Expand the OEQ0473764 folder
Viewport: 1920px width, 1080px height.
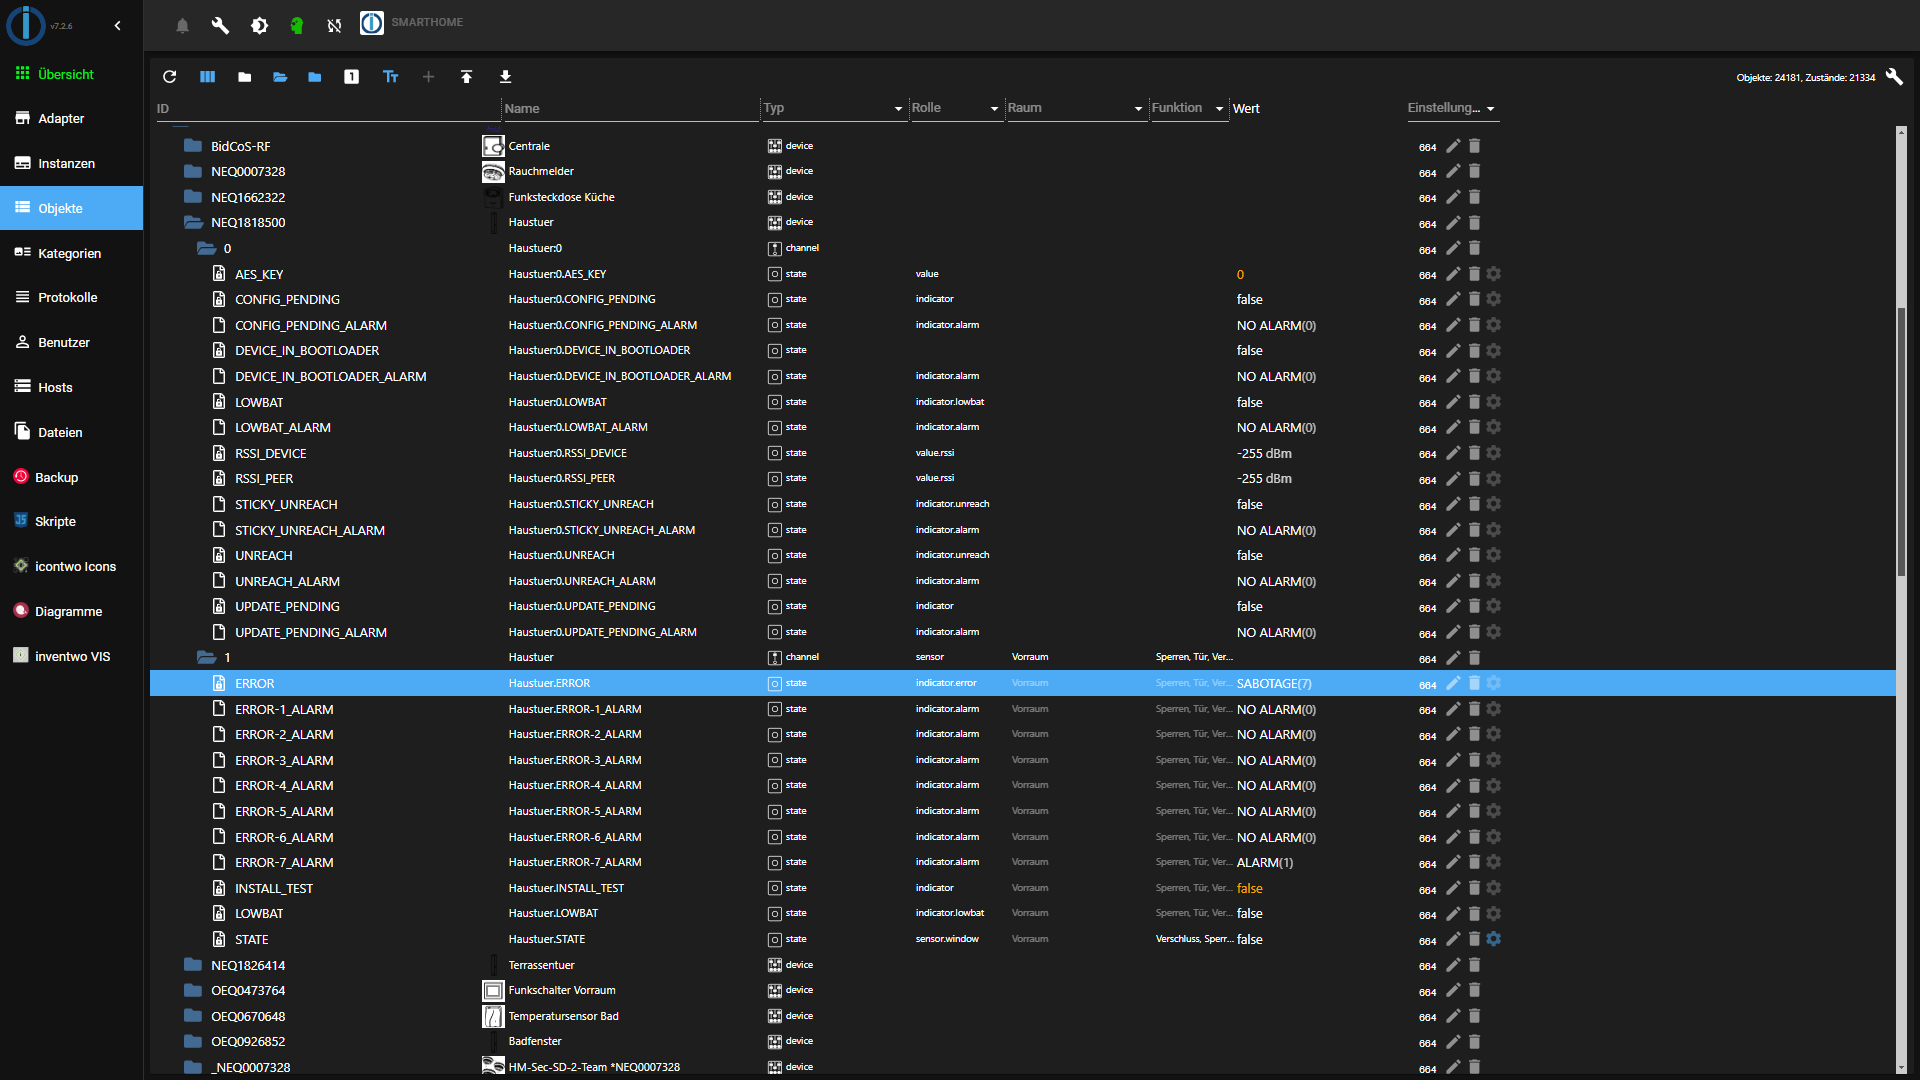(193, 990)
